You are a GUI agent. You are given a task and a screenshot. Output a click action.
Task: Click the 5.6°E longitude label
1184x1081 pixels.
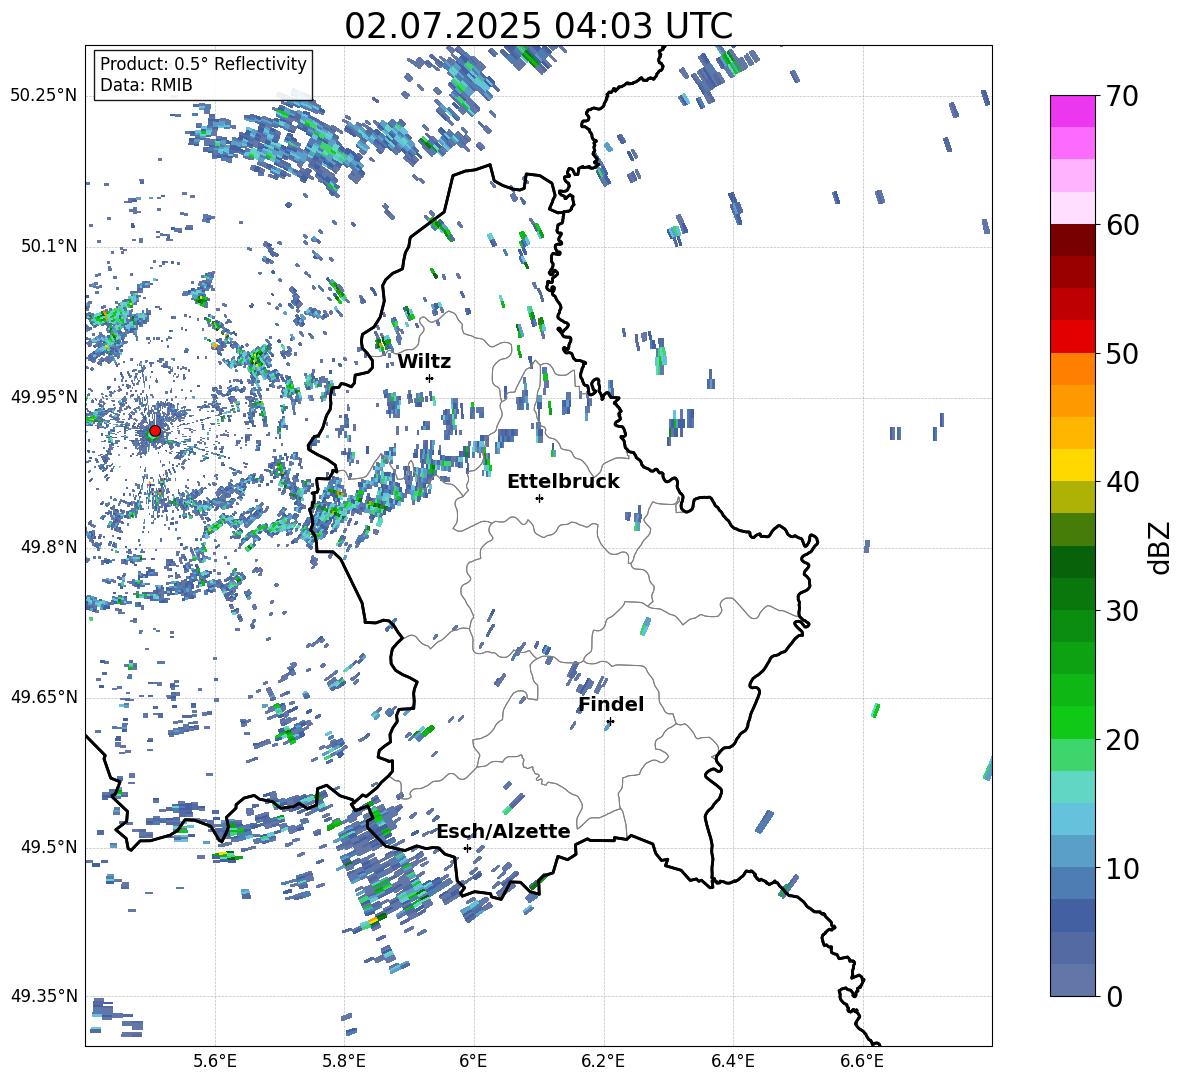click(215, 1061)
